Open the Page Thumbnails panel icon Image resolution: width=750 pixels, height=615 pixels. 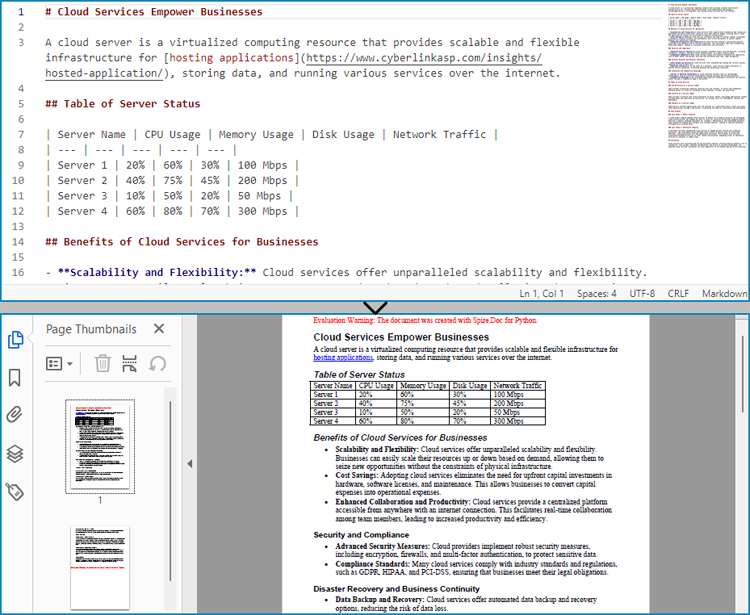click(15, 340)
